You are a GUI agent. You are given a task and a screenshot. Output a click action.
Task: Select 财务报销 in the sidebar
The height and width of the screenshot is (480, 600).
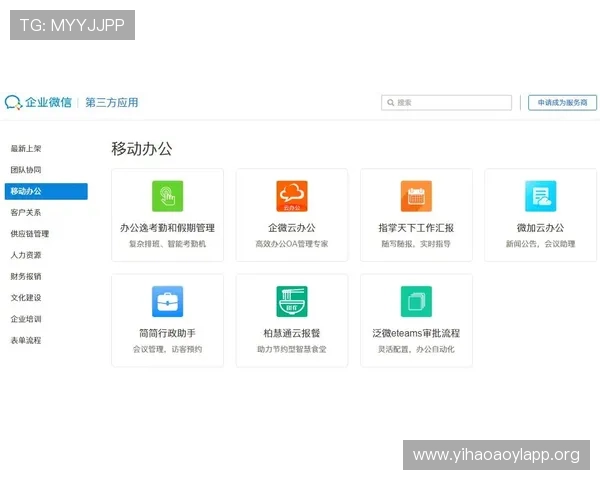tap(26, 276)
